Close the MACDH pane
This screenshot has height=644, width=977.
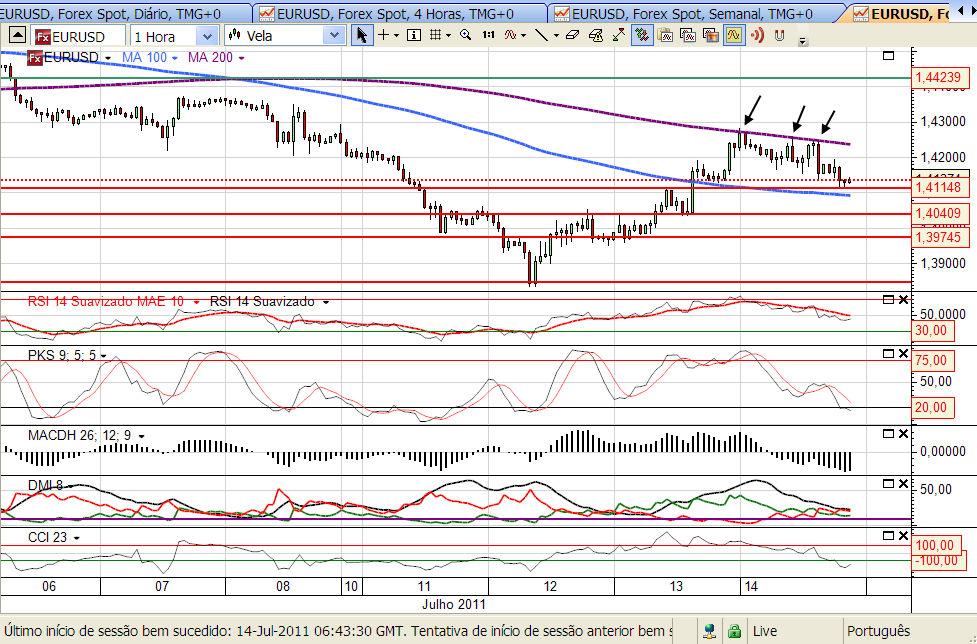(x=903, y=434)
